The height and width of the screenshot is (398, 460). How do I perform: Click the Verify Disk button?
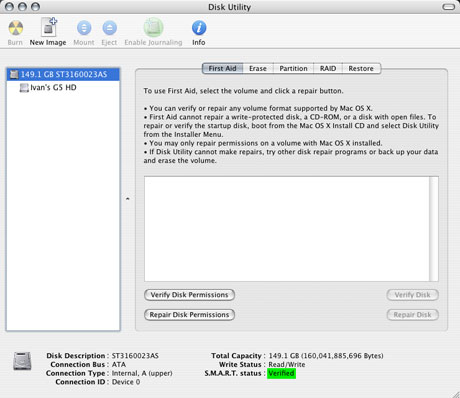coord(412,295)
